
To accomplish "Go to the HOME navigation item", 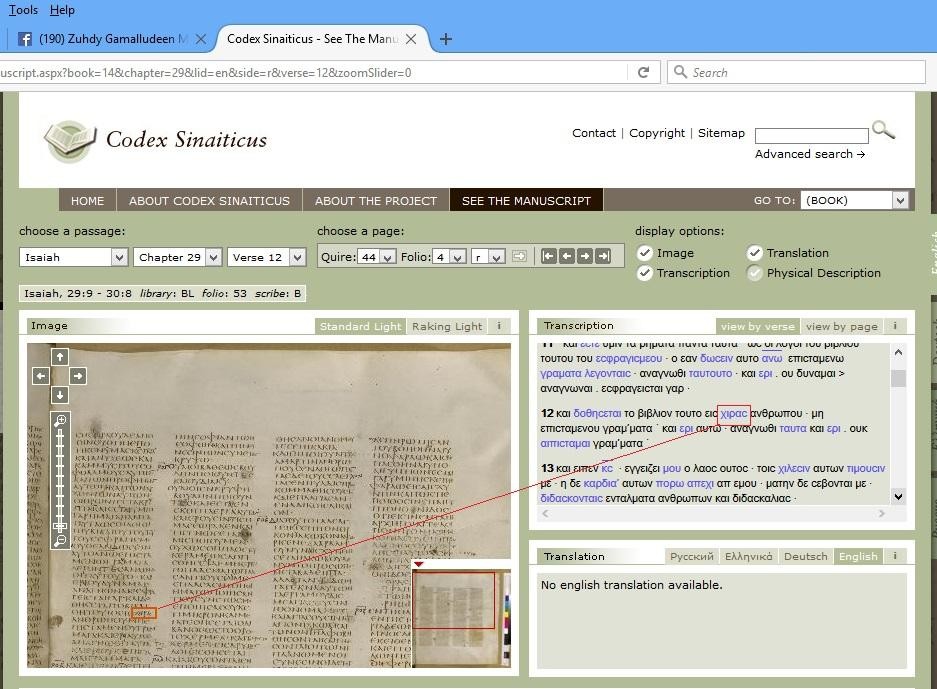I will click(87, 201).
